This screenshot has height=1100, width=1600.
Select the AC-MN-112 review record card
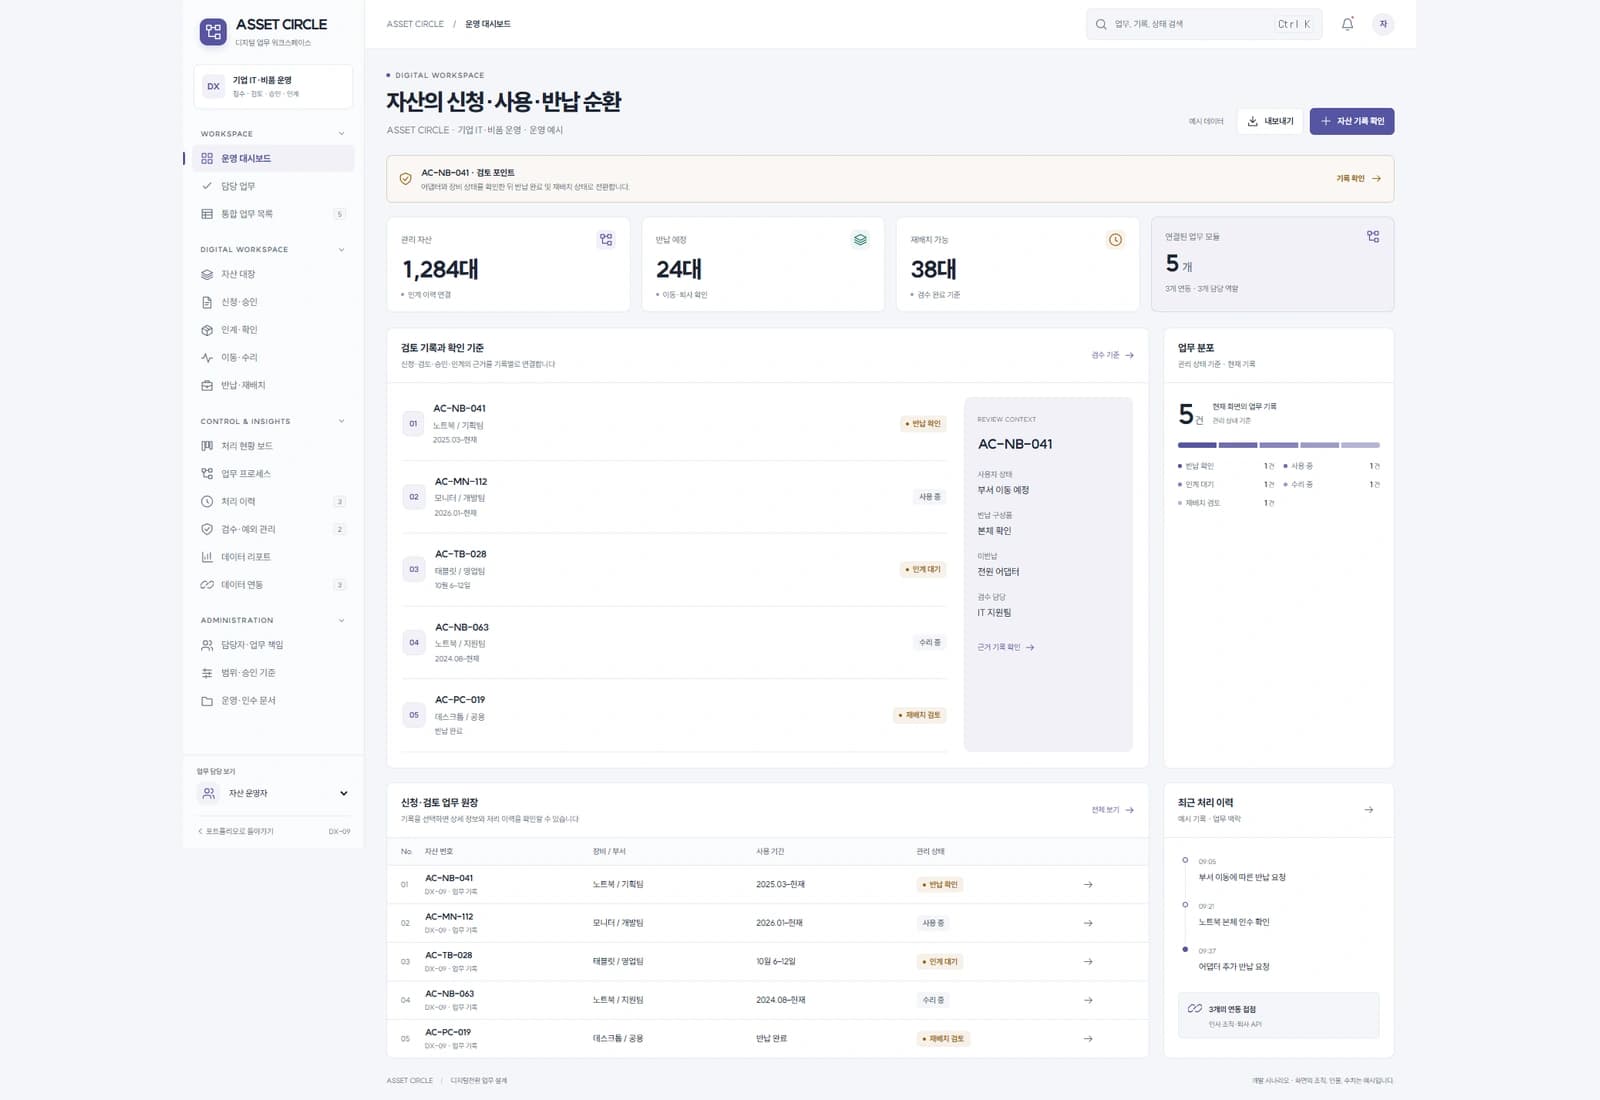674,497
